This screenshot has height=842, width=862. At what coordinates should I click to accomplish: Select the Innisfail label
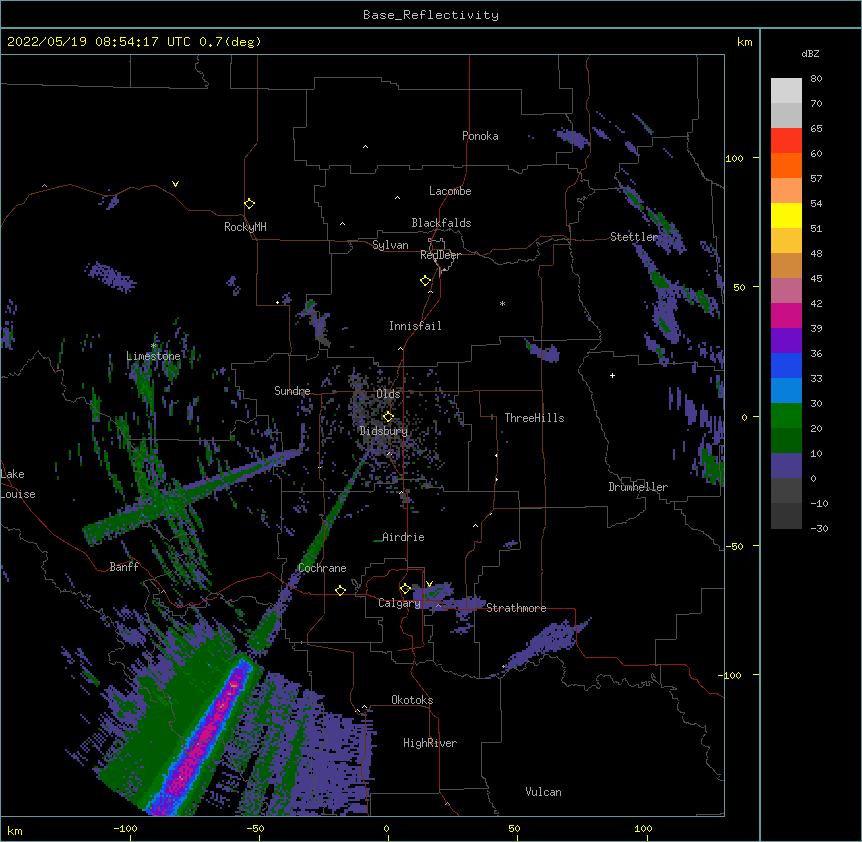click(x=415, y=326)
